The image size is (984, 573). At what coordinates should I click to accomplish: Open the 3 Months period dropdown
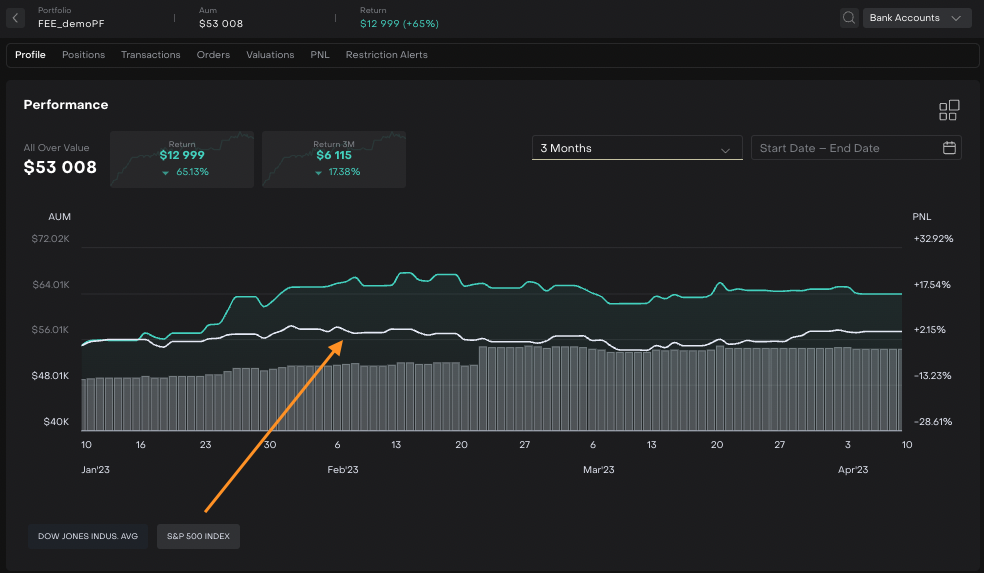coord(636,148)
